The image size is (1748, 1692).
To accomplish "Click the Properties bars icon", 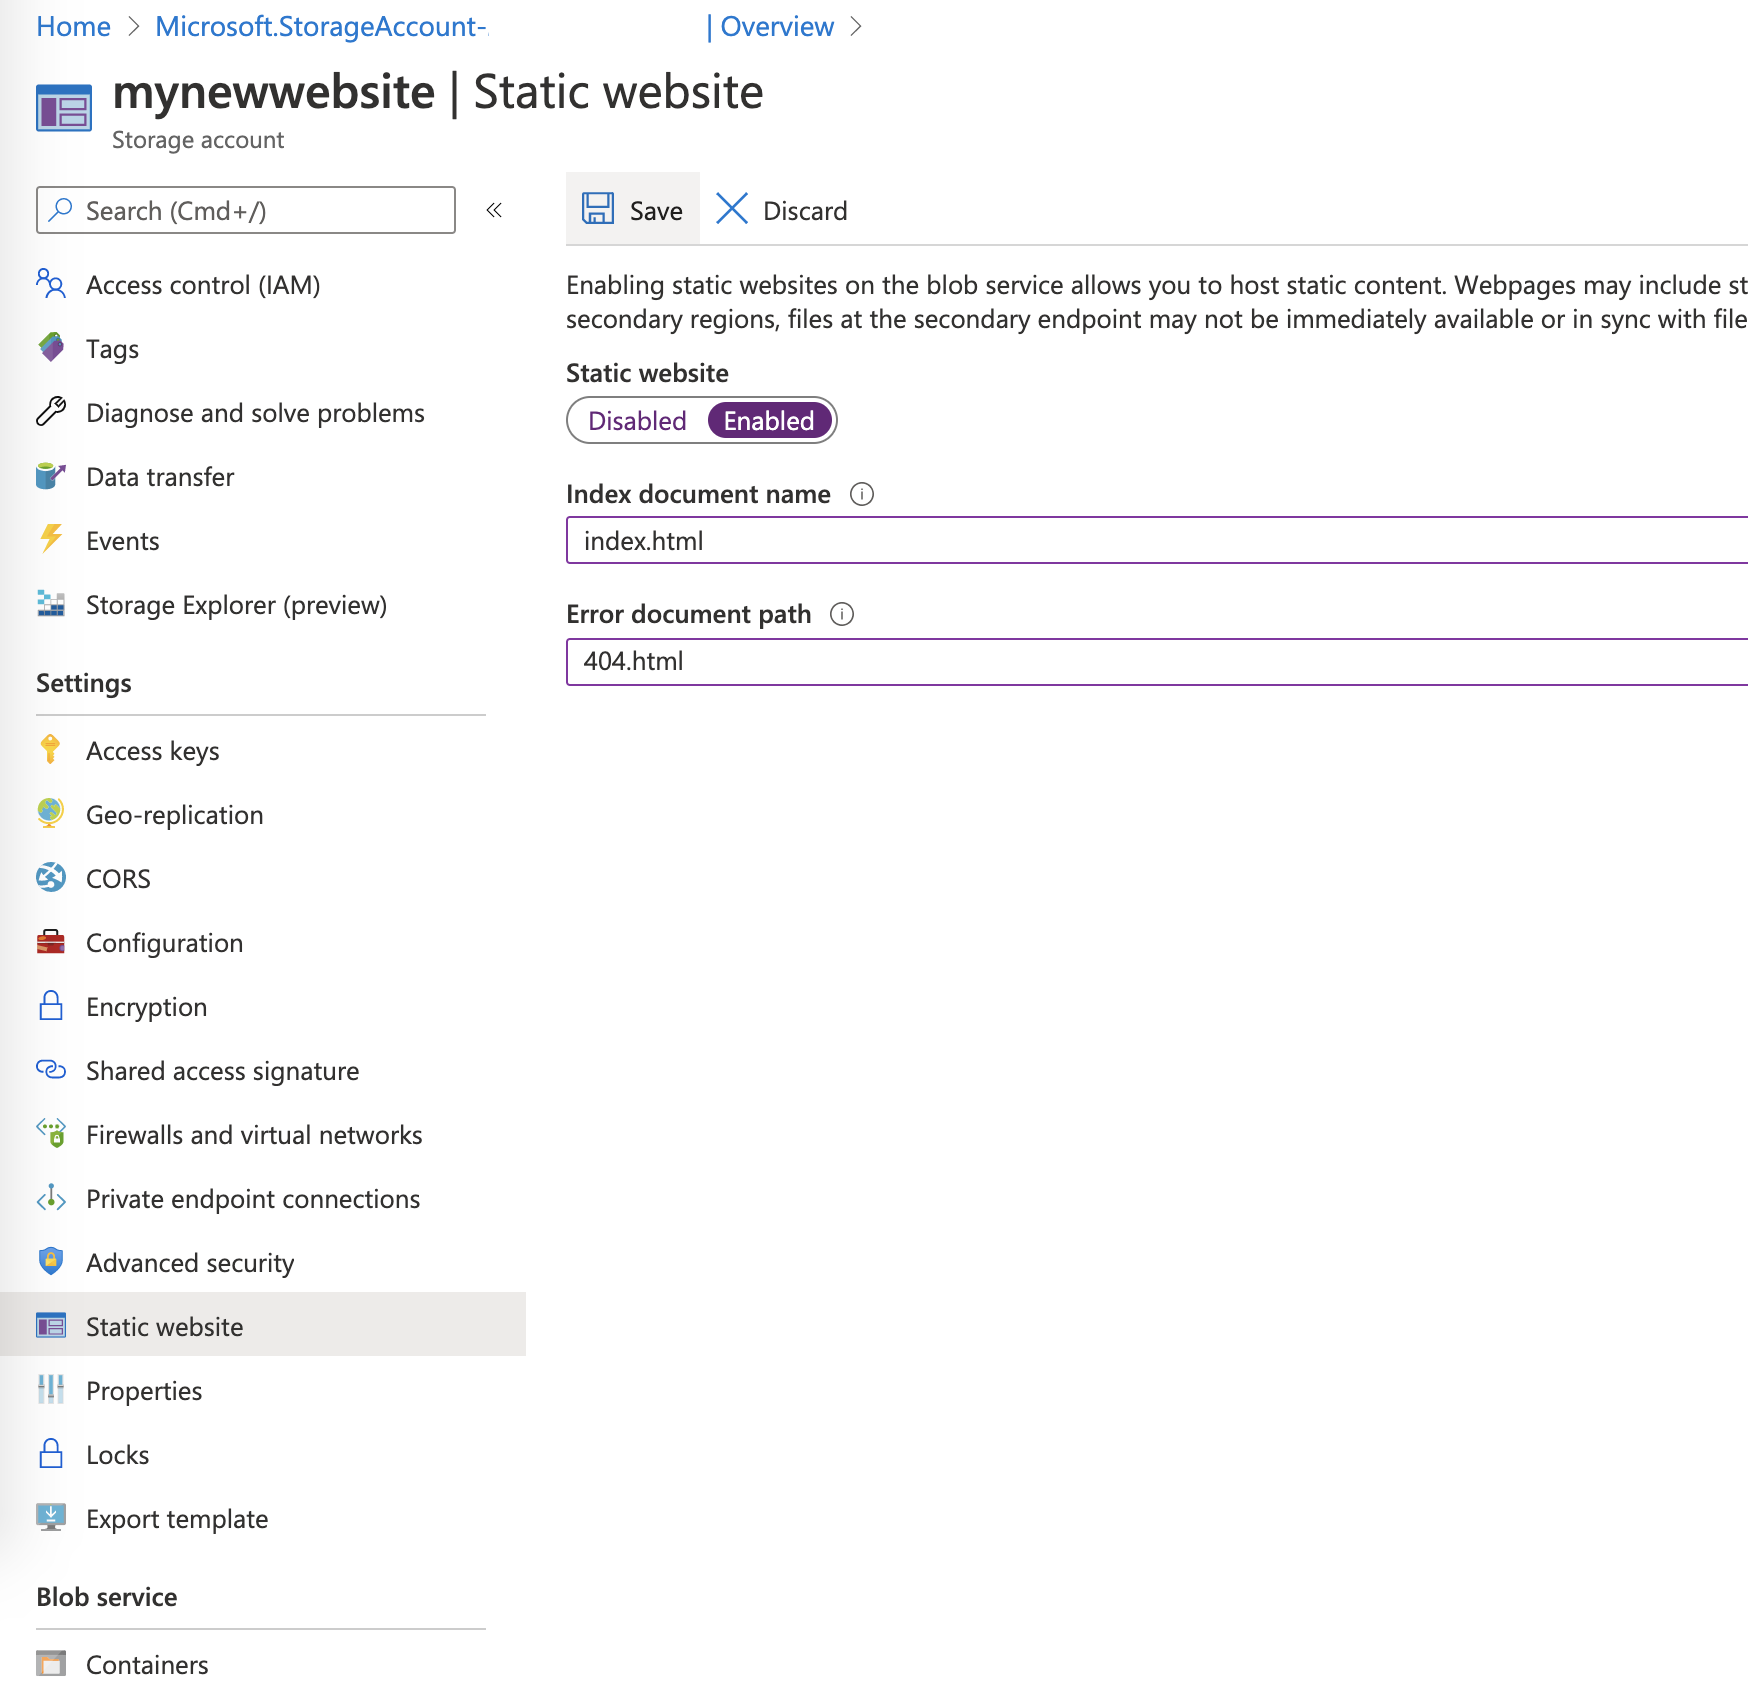I will coord(51,1390).
